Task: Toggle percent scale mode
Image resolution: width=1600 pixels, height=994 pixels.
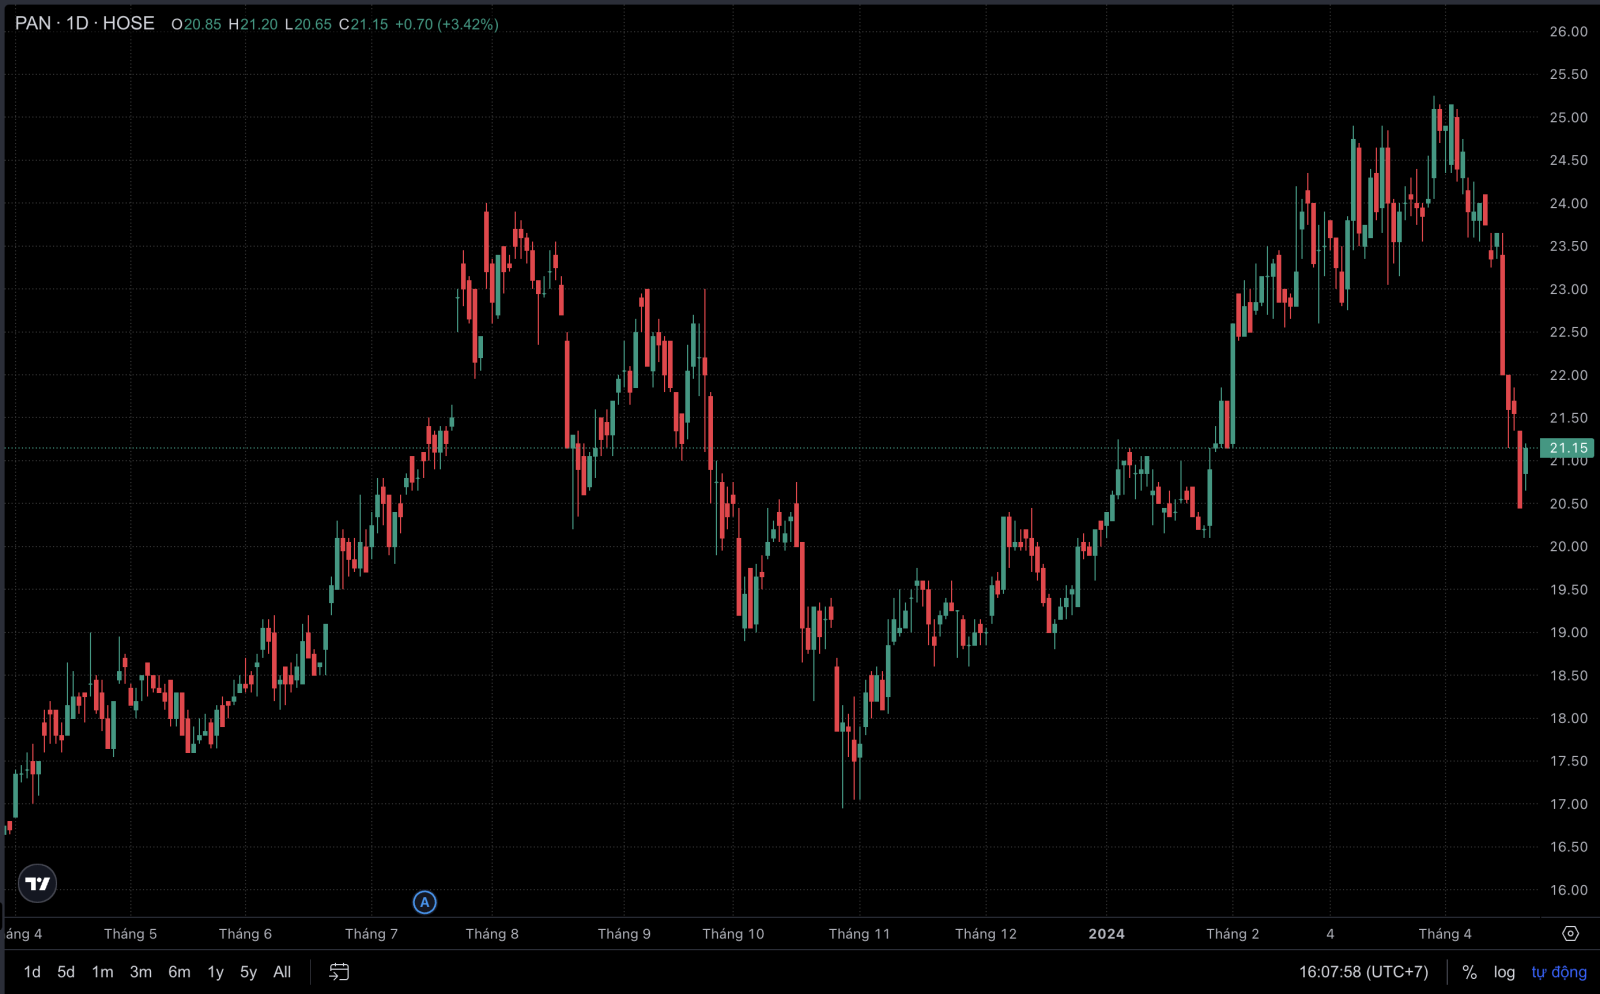Action: pos(1469,972)
